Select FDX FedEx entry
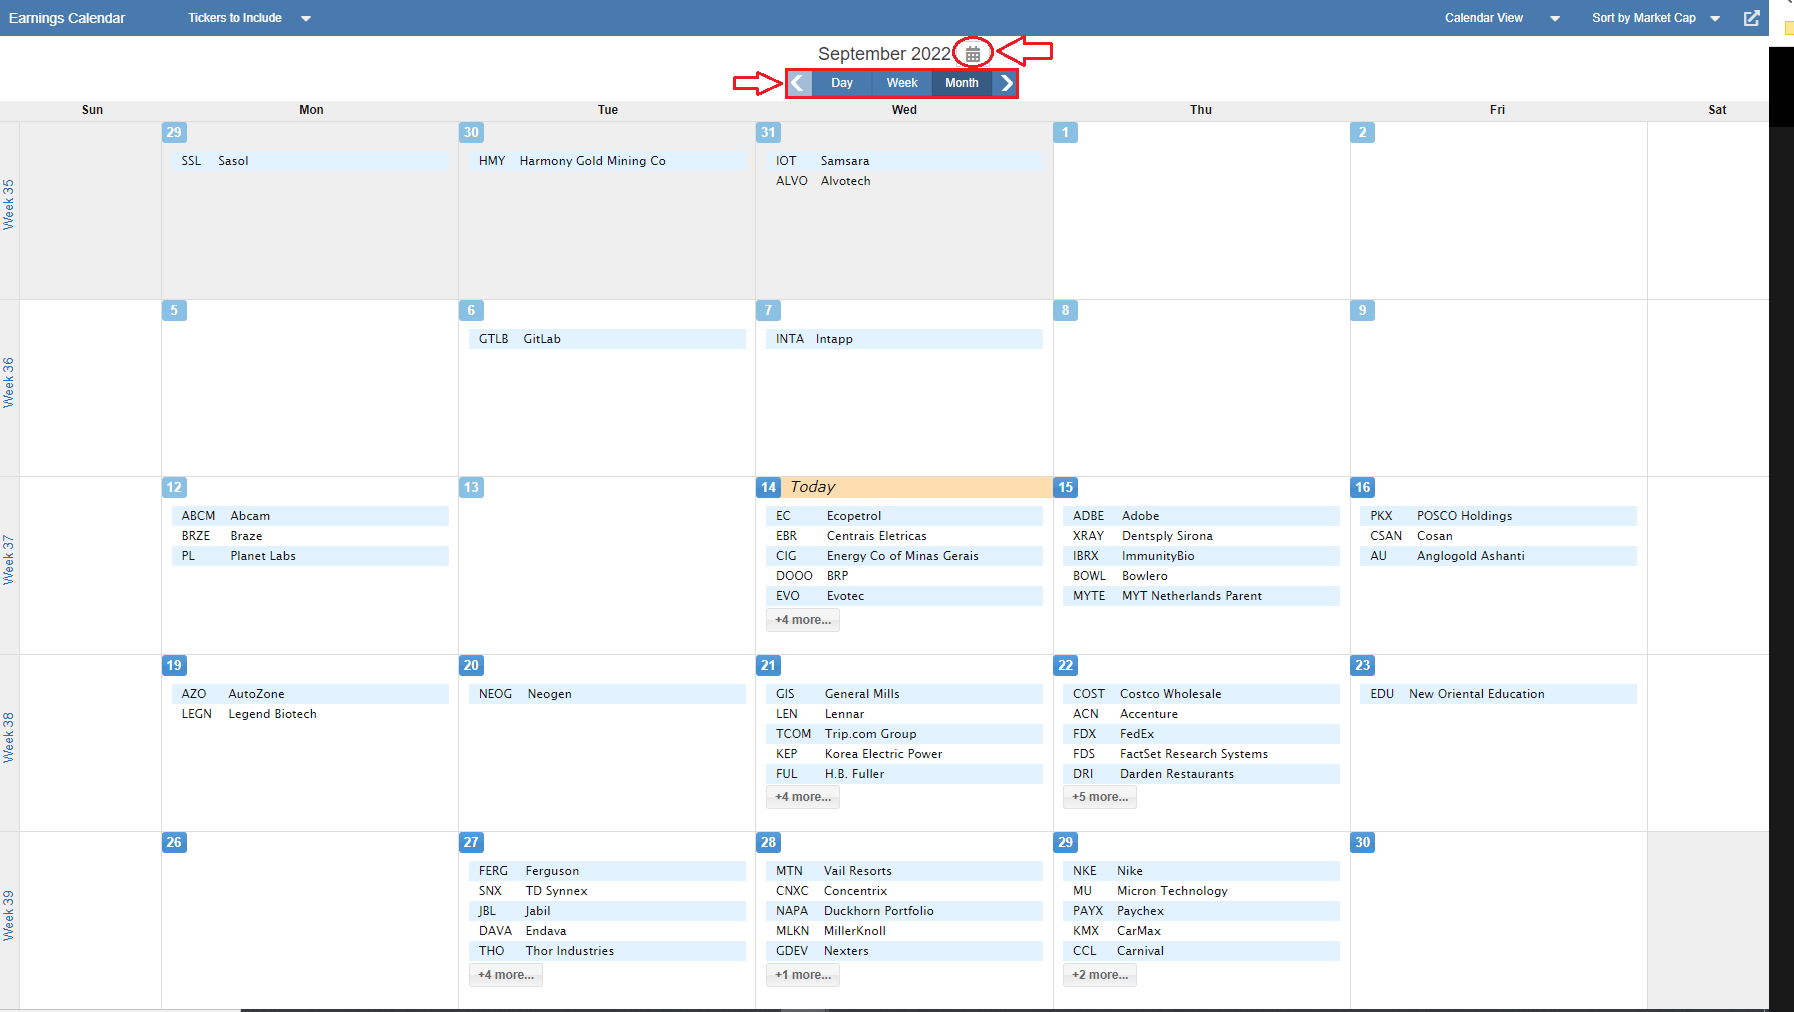This screenshot has width=1794, height=1012. (x=1201, y=734)
